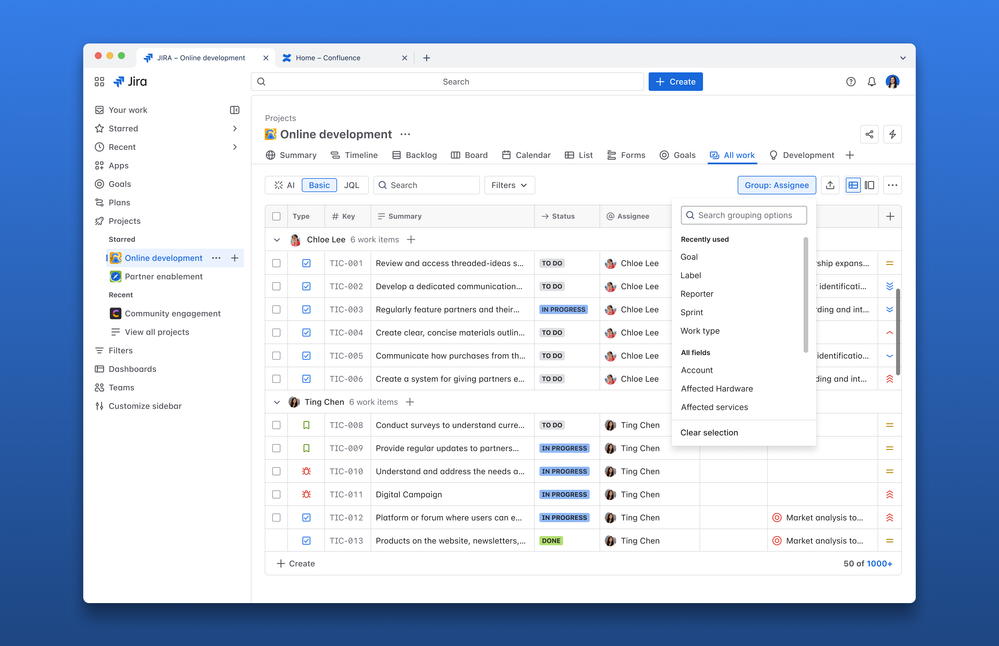Add a column with the plus icon

890,217
